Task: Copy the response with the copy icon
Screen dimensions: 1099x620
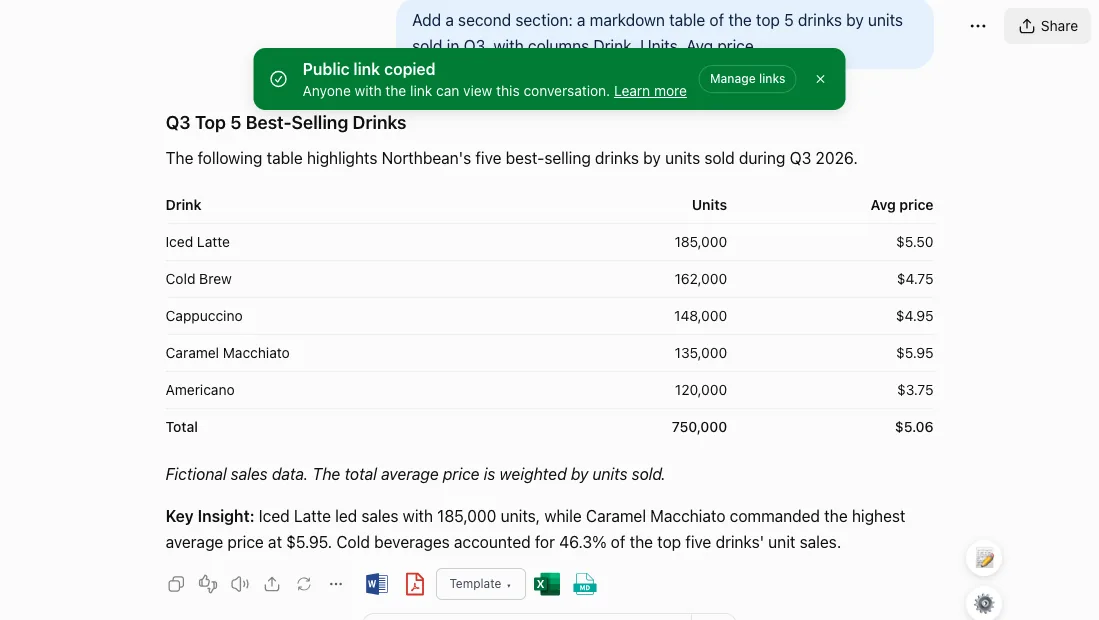Action: coord(176,584)
